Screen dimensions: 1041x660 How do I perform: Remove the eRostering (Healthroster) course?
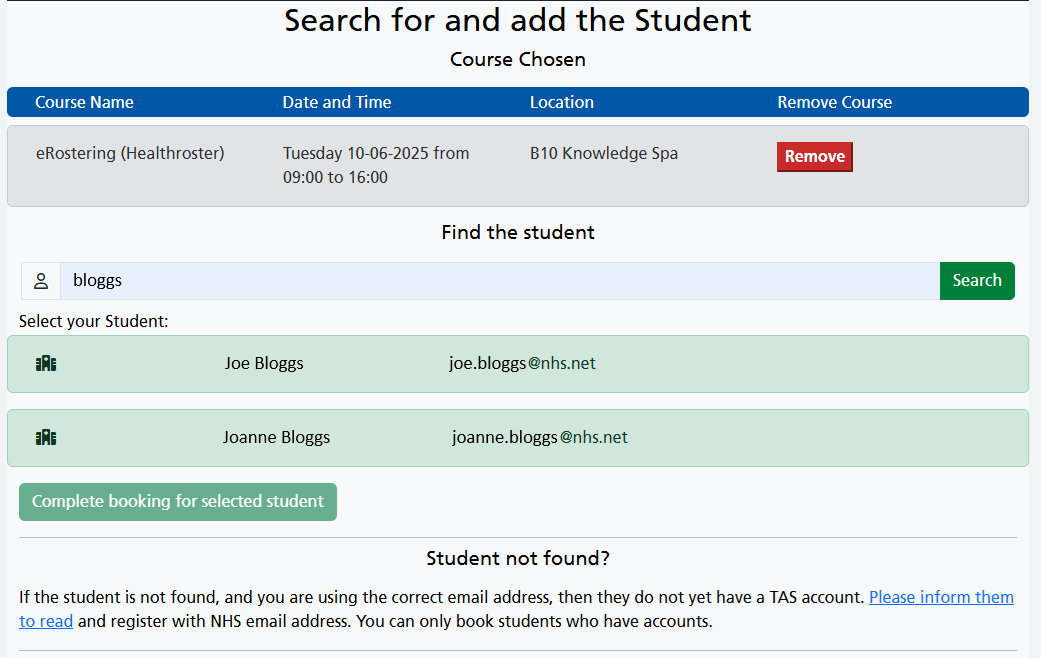click(x=814, y=157)
